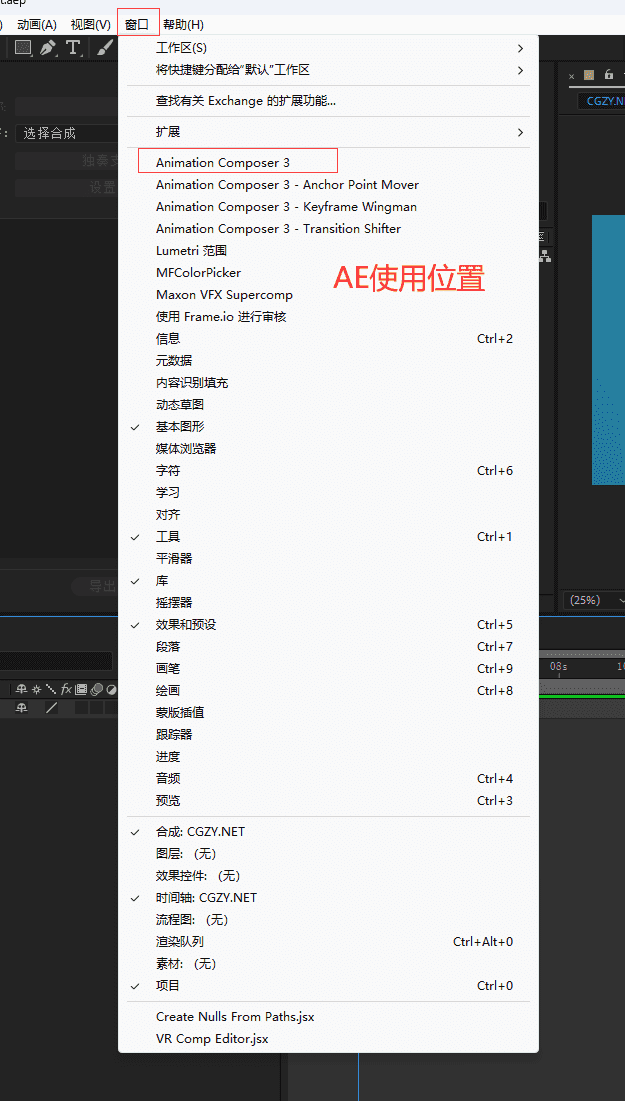Click the CGZY.NET composition tab in the viewer
625x1101 pixels.
(x=602, y=100)
